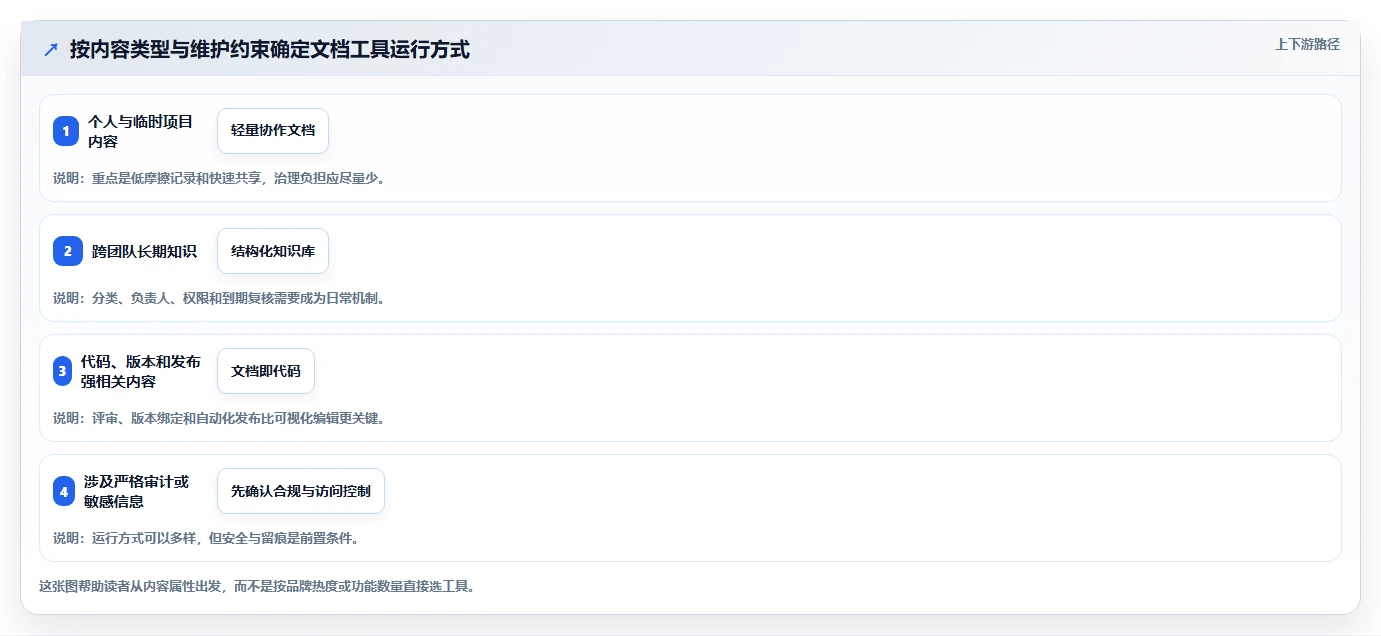Click the 轻量协作文档 button
The image size is (1381, 636).
click(273, 131)
